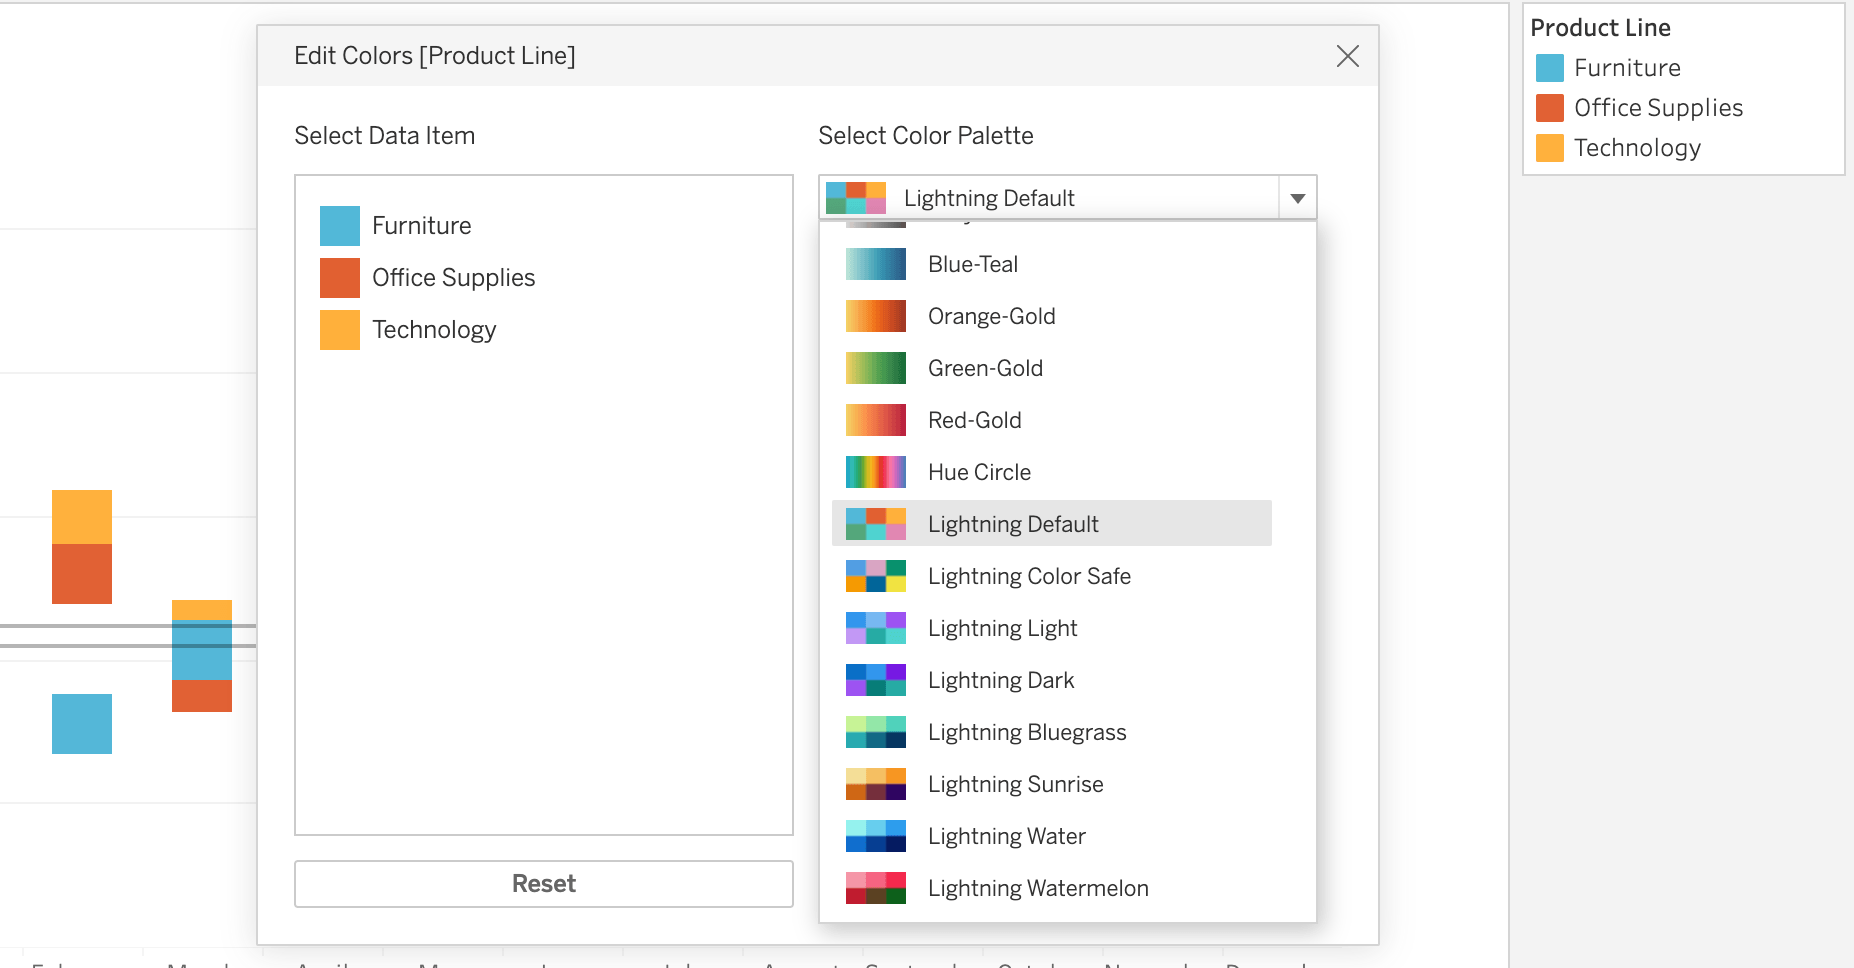The width and height of the screenshot is (1854, 968).
Task: Click the Lightning Dark swatch thumbnail
Action: click(876, 680)
